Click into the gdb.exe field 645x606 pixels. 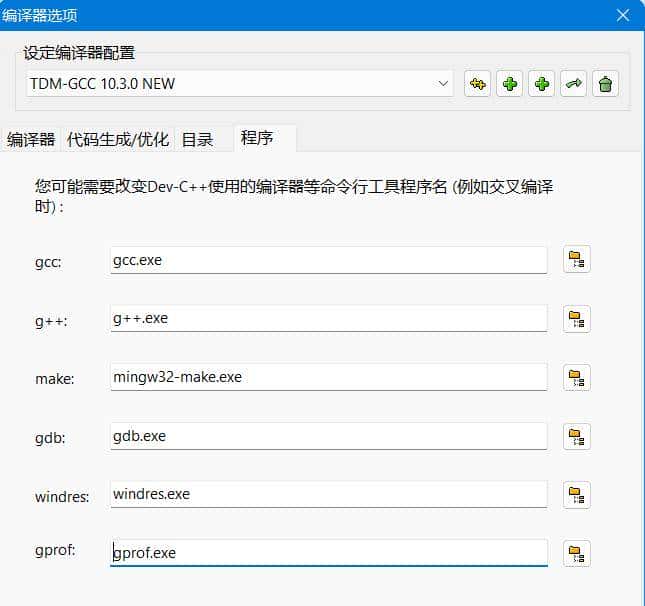click(x=329, y=436)
